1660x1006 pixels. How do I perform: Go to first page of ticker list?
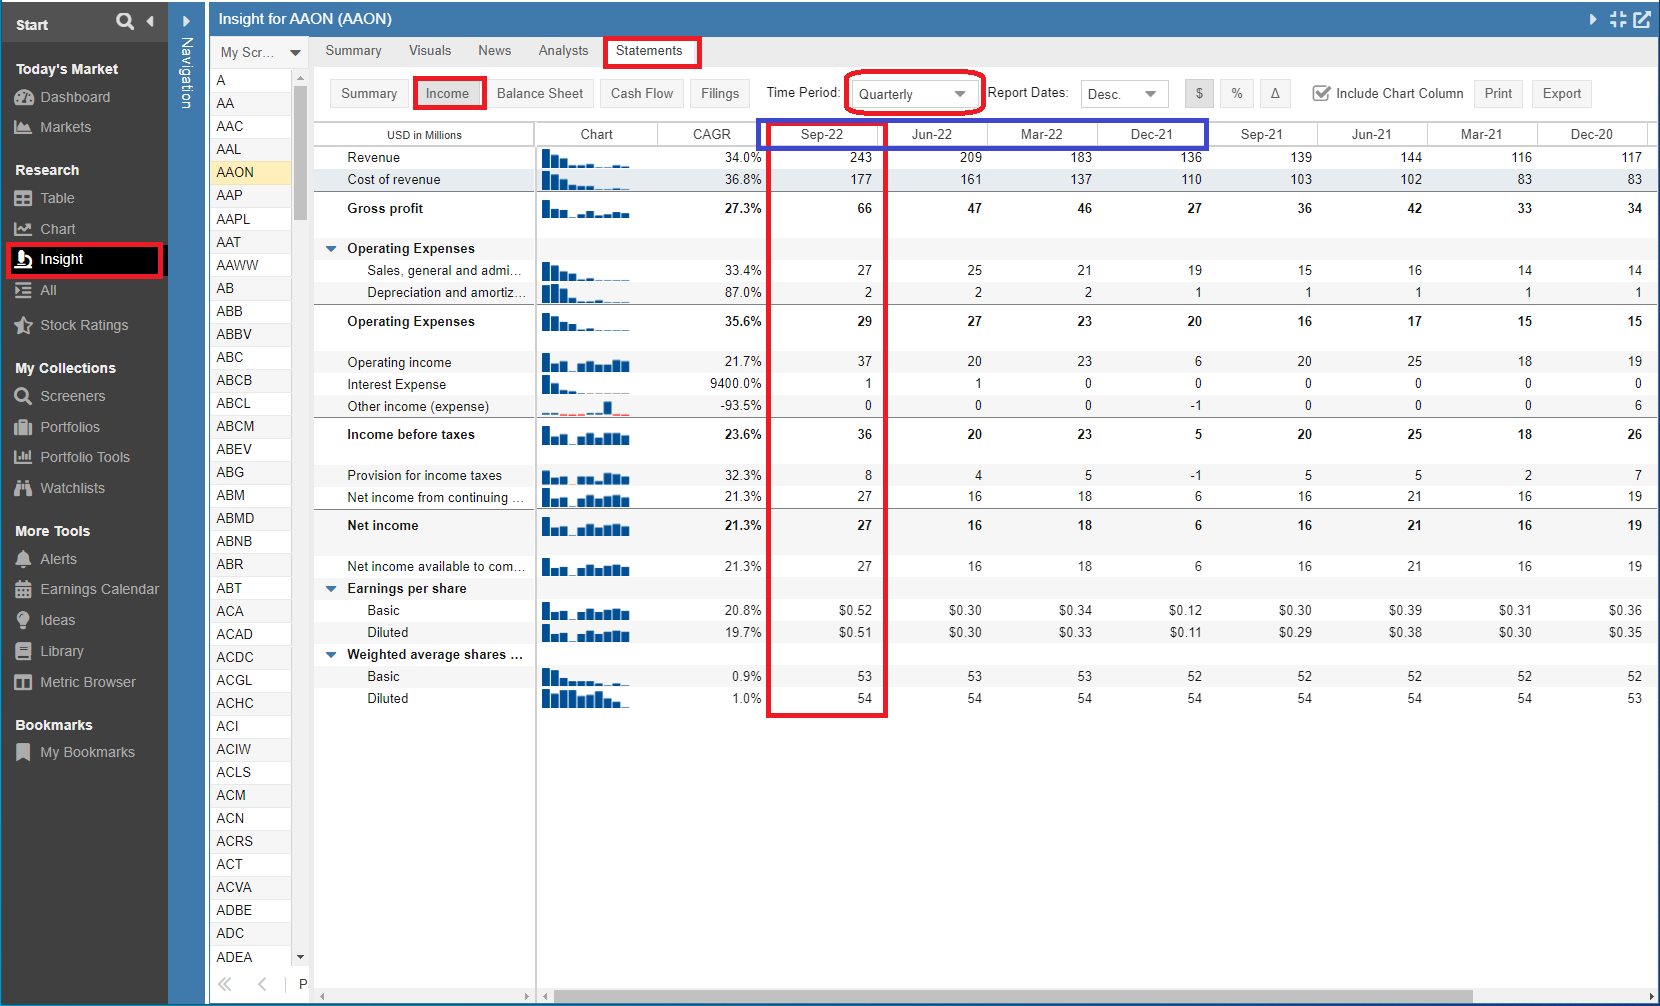tap(225, 984)
